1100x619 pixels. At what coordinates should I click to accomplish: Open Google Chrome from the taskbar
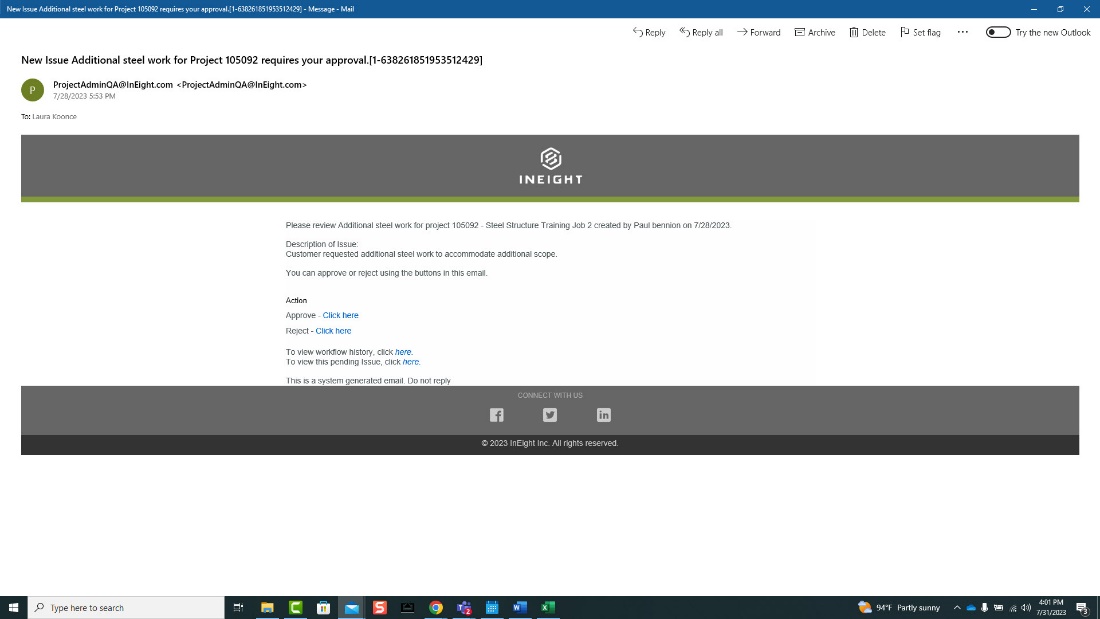click(436, 607)
